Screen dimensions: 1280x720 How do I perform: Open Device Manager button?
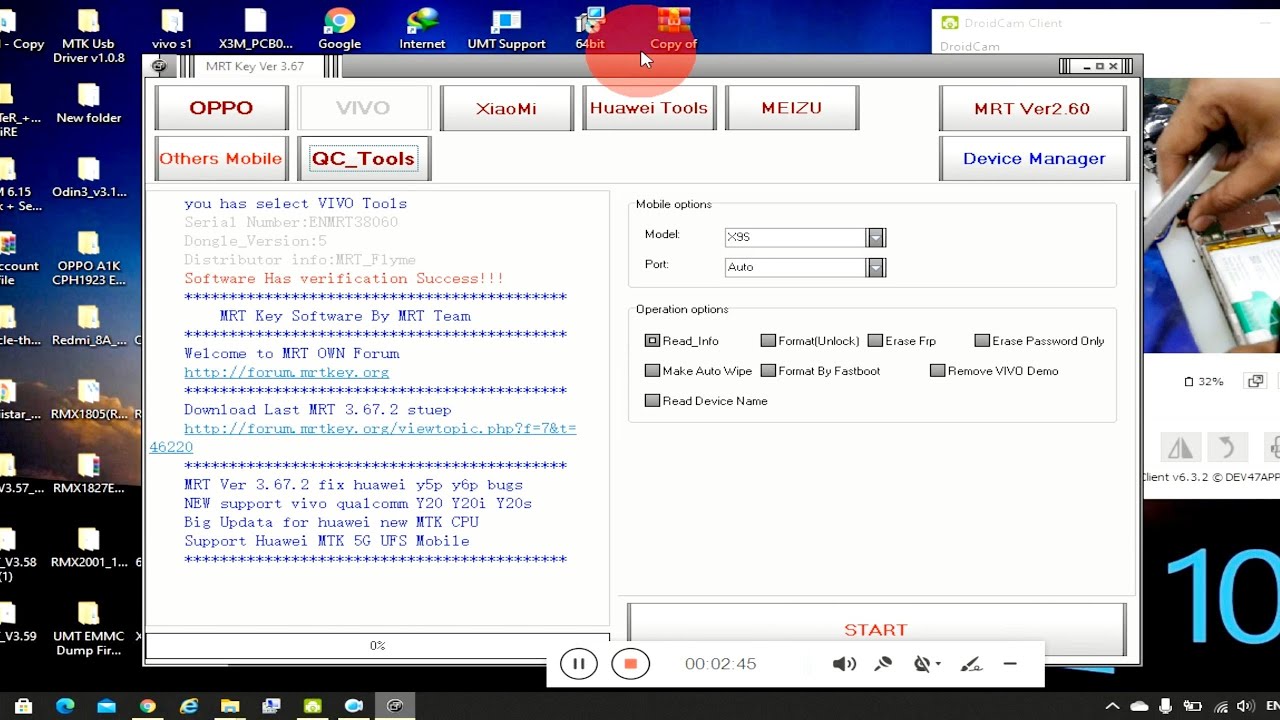(x=1033, y=158)
